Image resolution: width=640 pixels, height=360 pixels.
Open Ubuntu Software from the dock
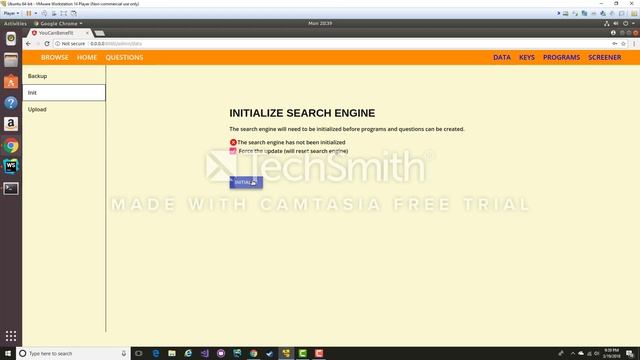[11, 82]
